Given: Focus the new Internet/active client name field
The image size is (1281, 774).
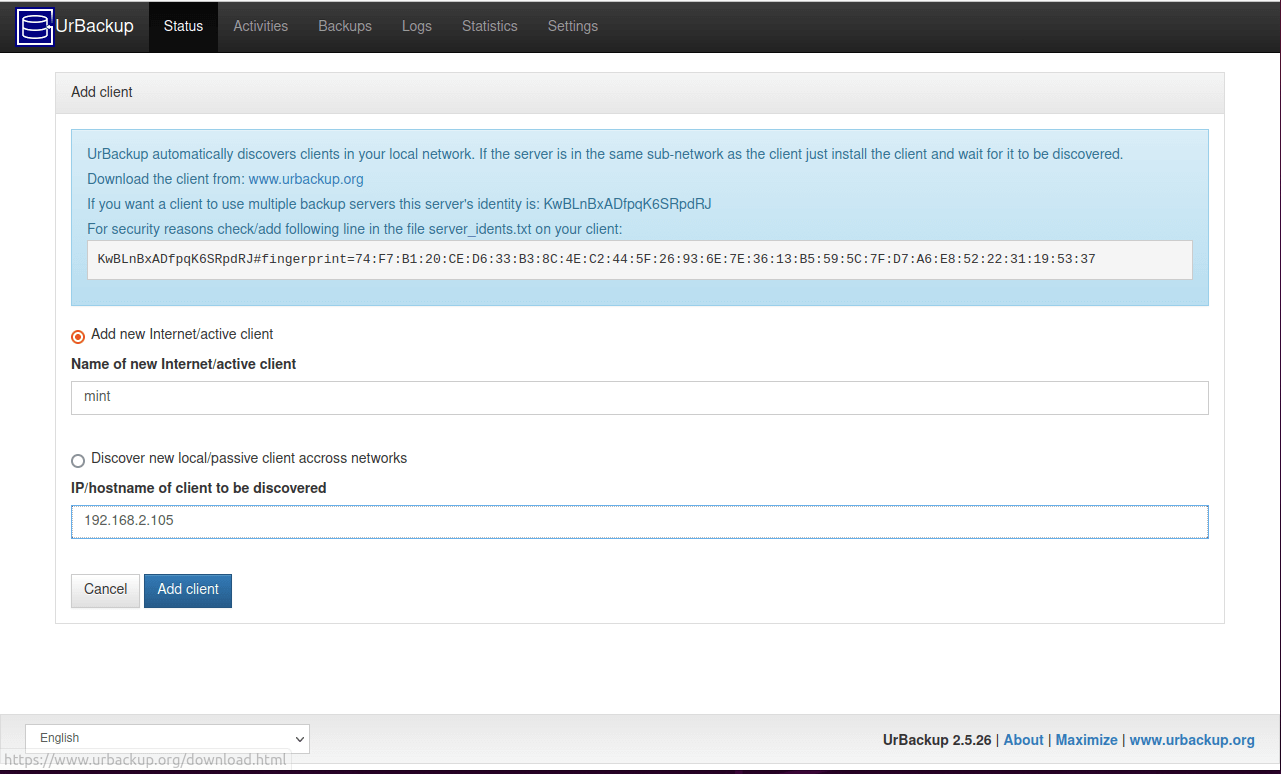Looking at the screenshot, I should click(x=640, y=397).
